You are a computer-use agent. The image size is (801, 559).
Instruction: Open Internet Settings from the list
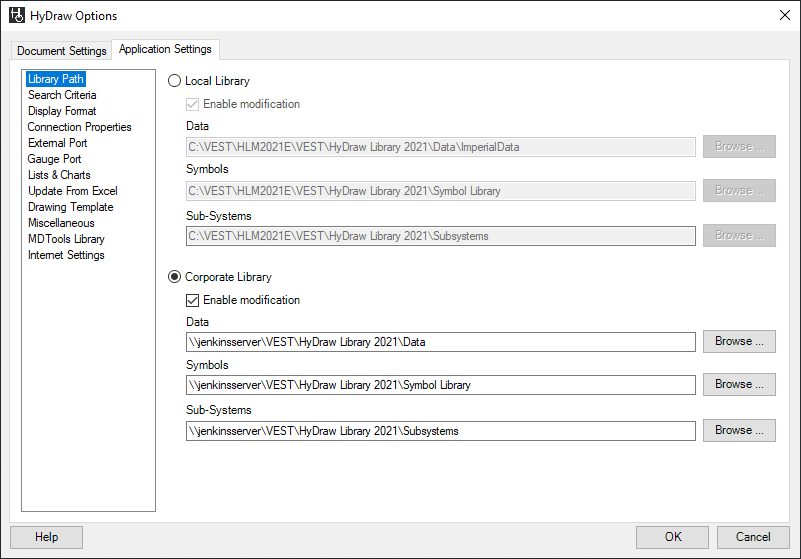coord(66,255)
